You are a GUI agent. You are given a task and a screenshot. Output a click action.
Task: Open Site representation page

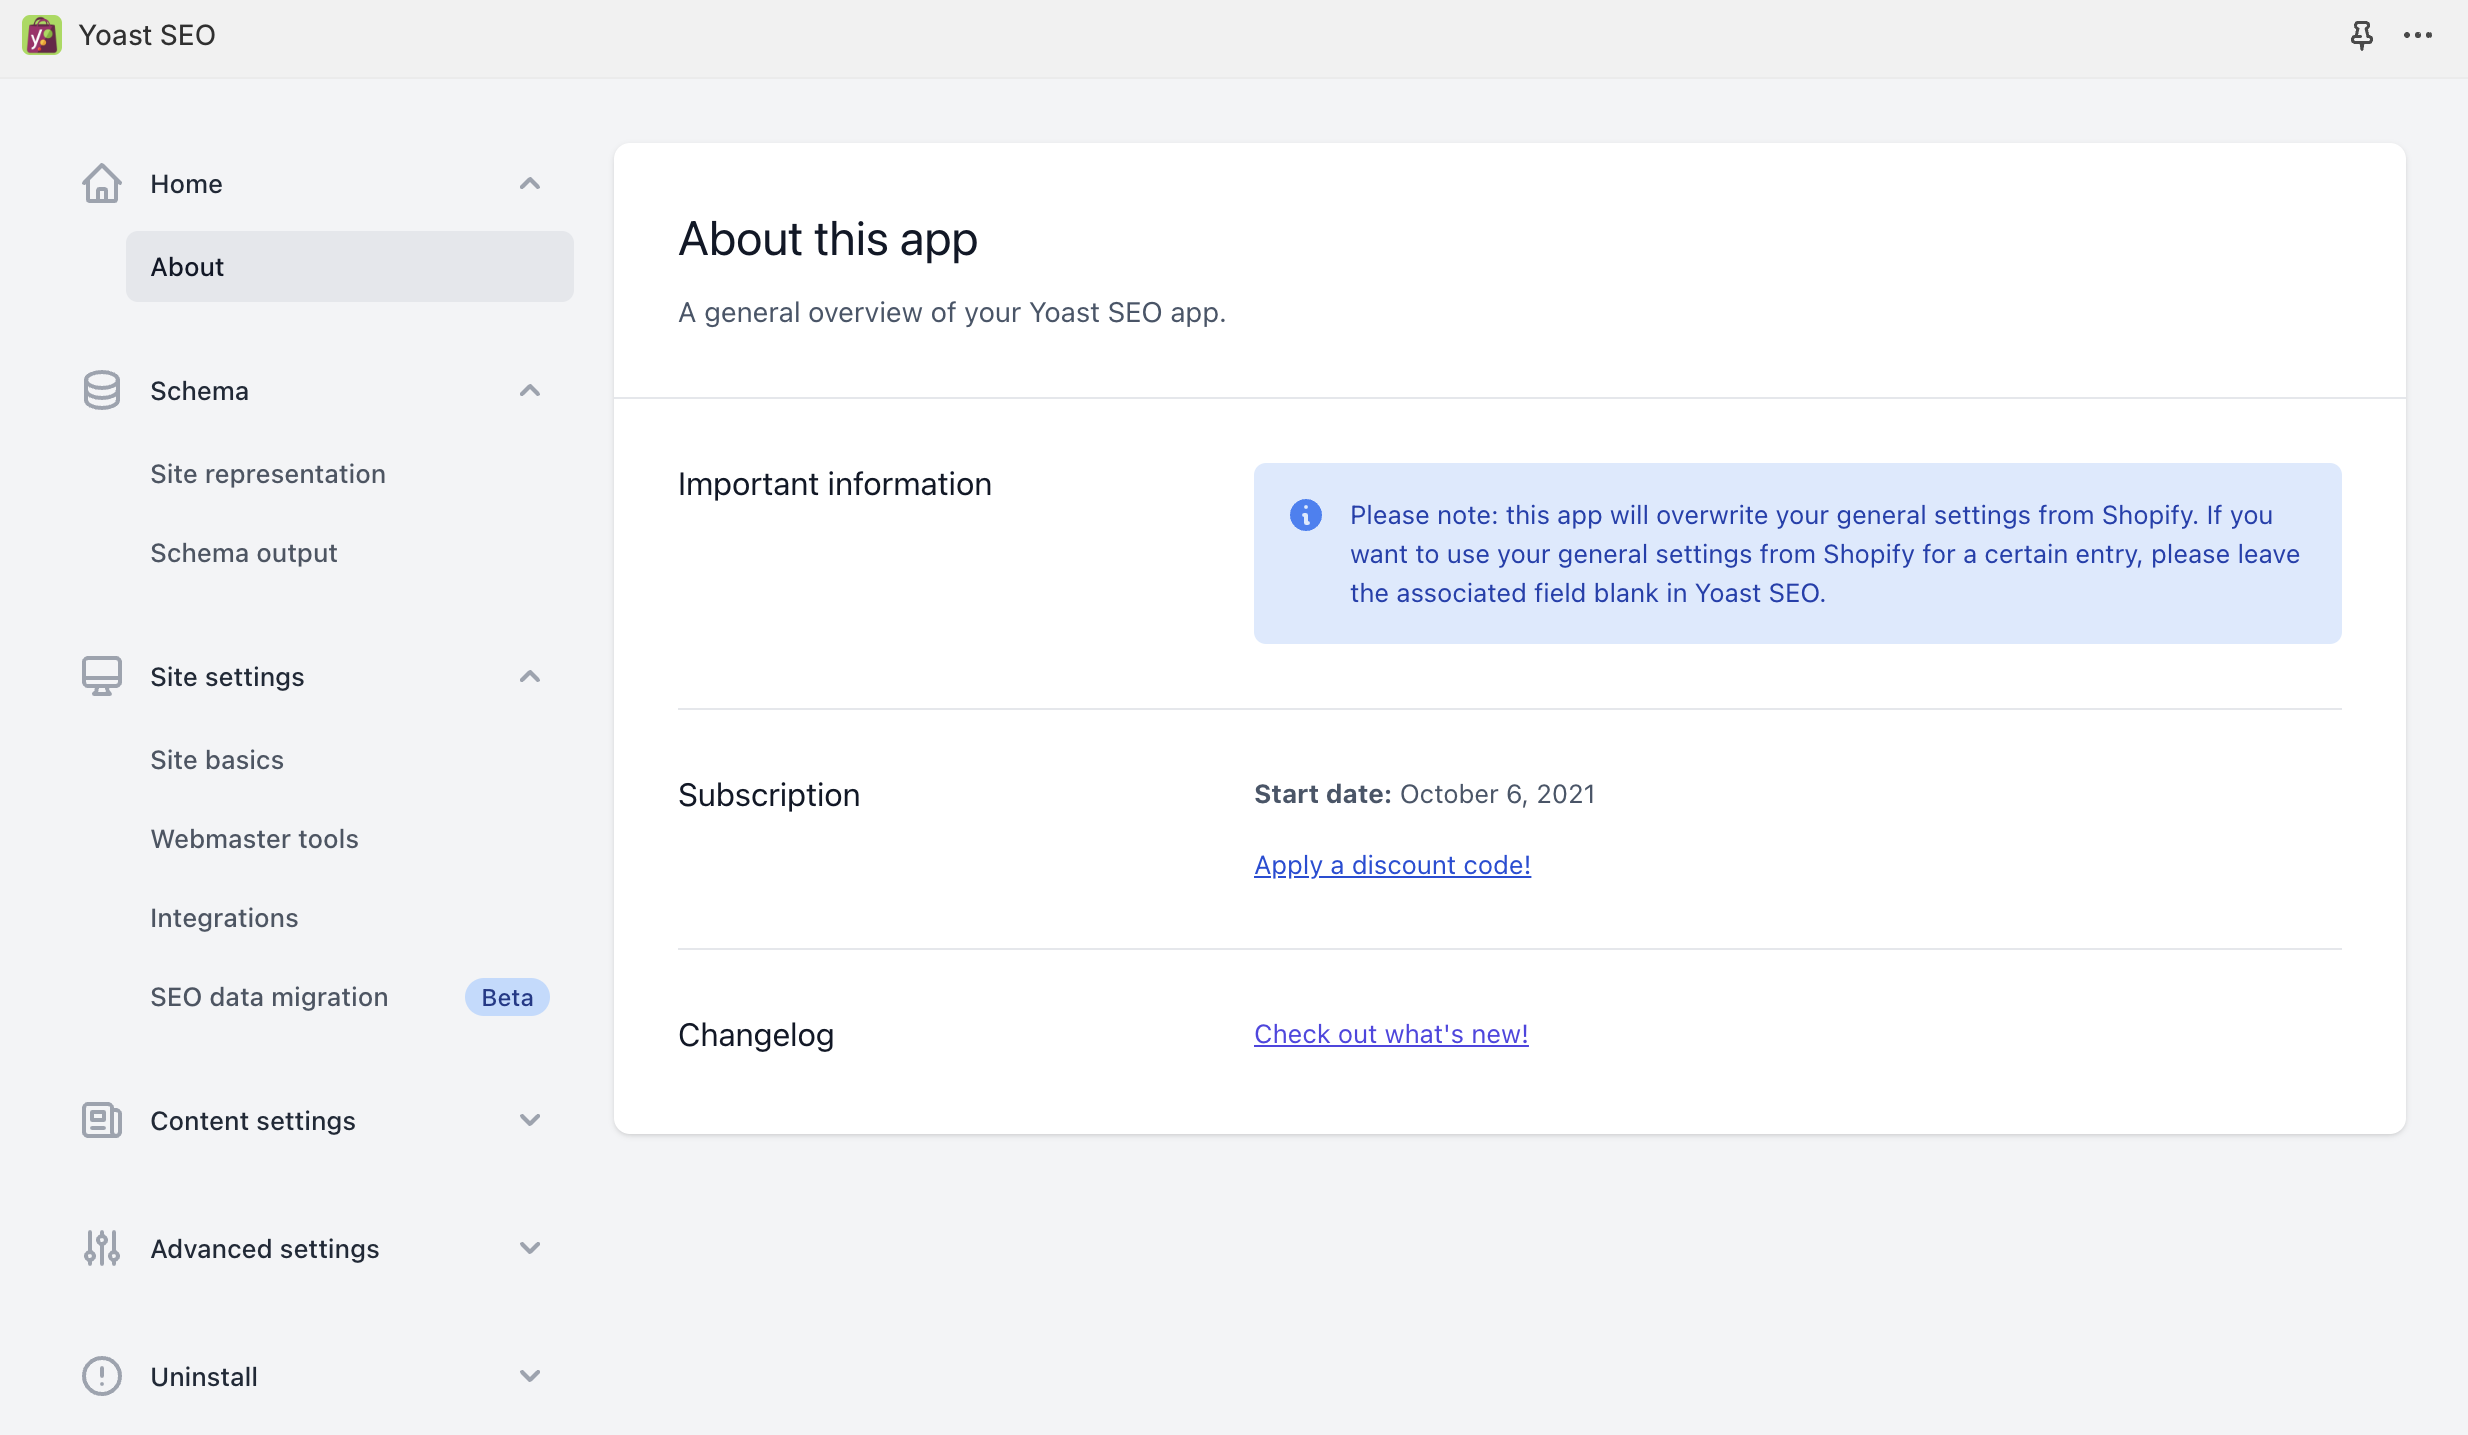(268, 474)
